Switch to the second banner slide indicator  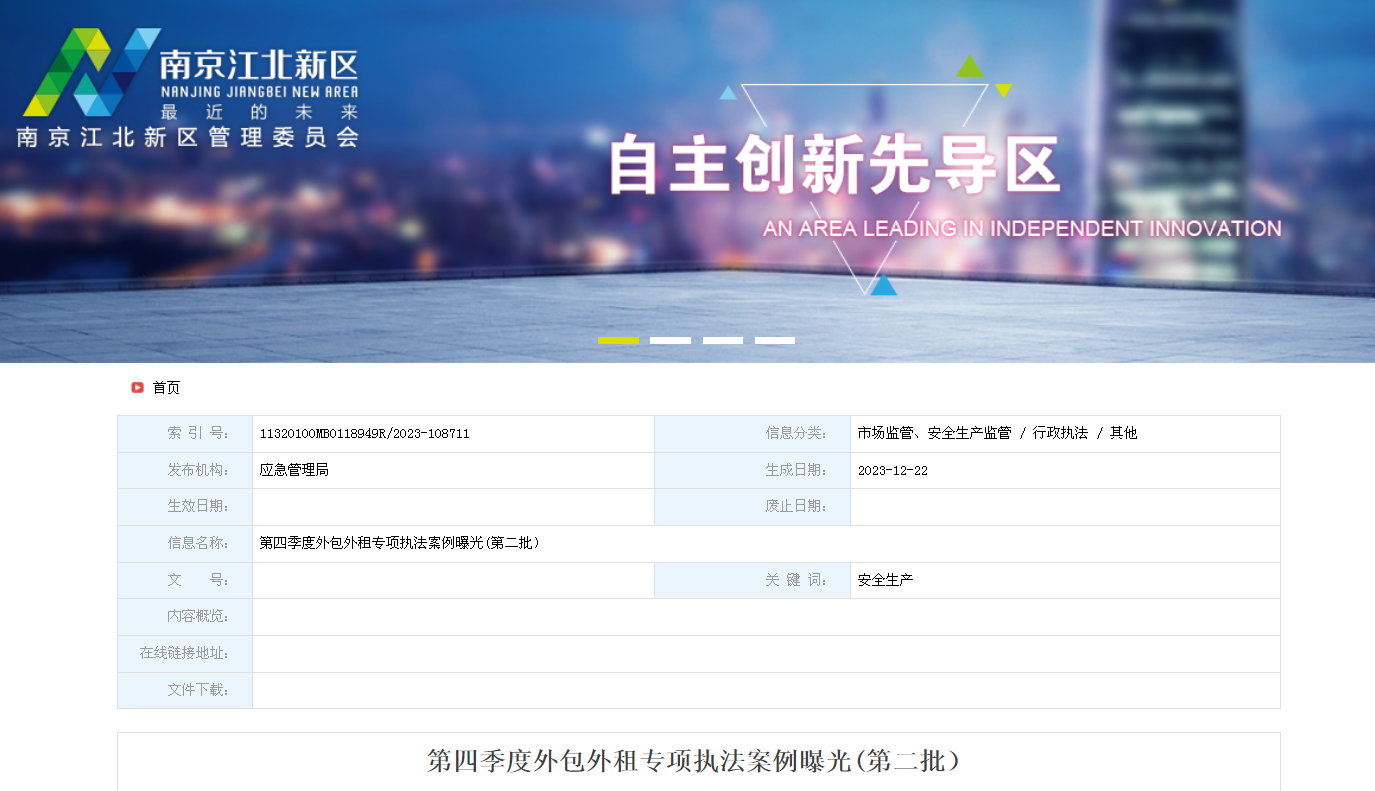670,341
